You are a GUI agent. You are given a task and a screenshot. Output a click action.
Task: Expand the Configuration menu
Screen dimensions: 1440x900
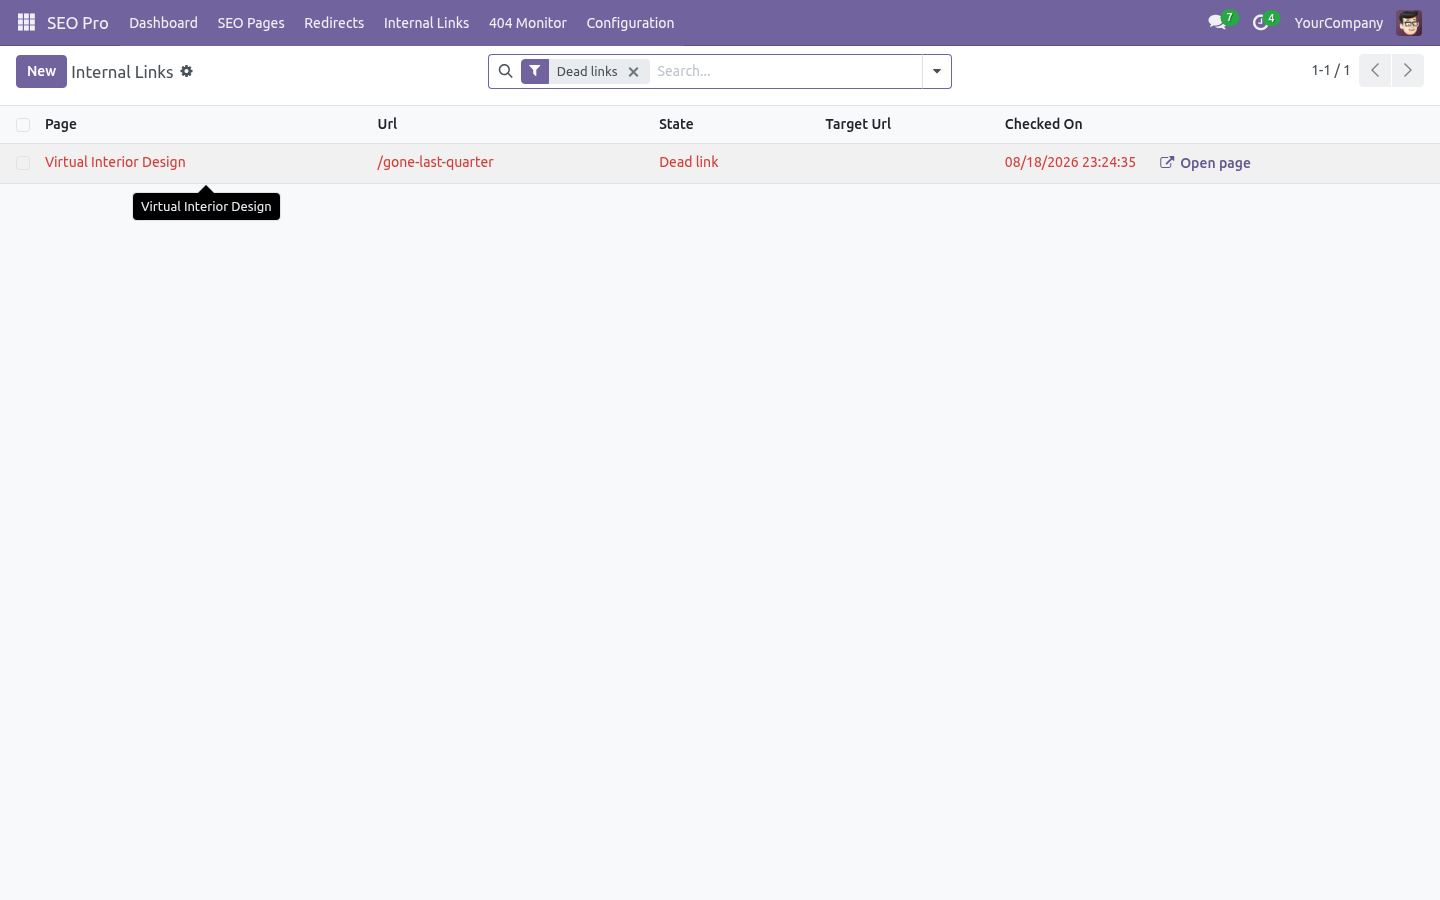(630, 22)
